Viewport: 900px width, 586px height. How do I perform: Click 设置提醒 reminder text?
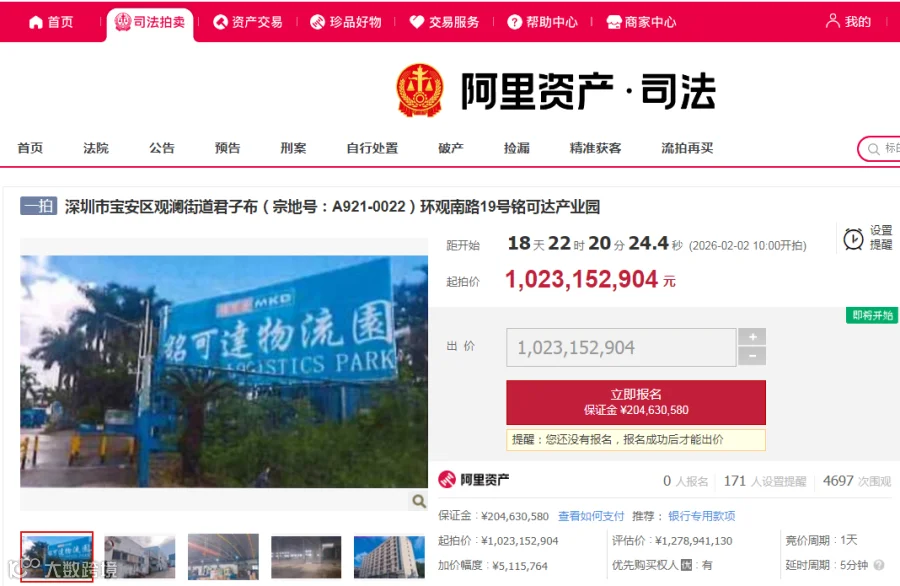point(881,237)
